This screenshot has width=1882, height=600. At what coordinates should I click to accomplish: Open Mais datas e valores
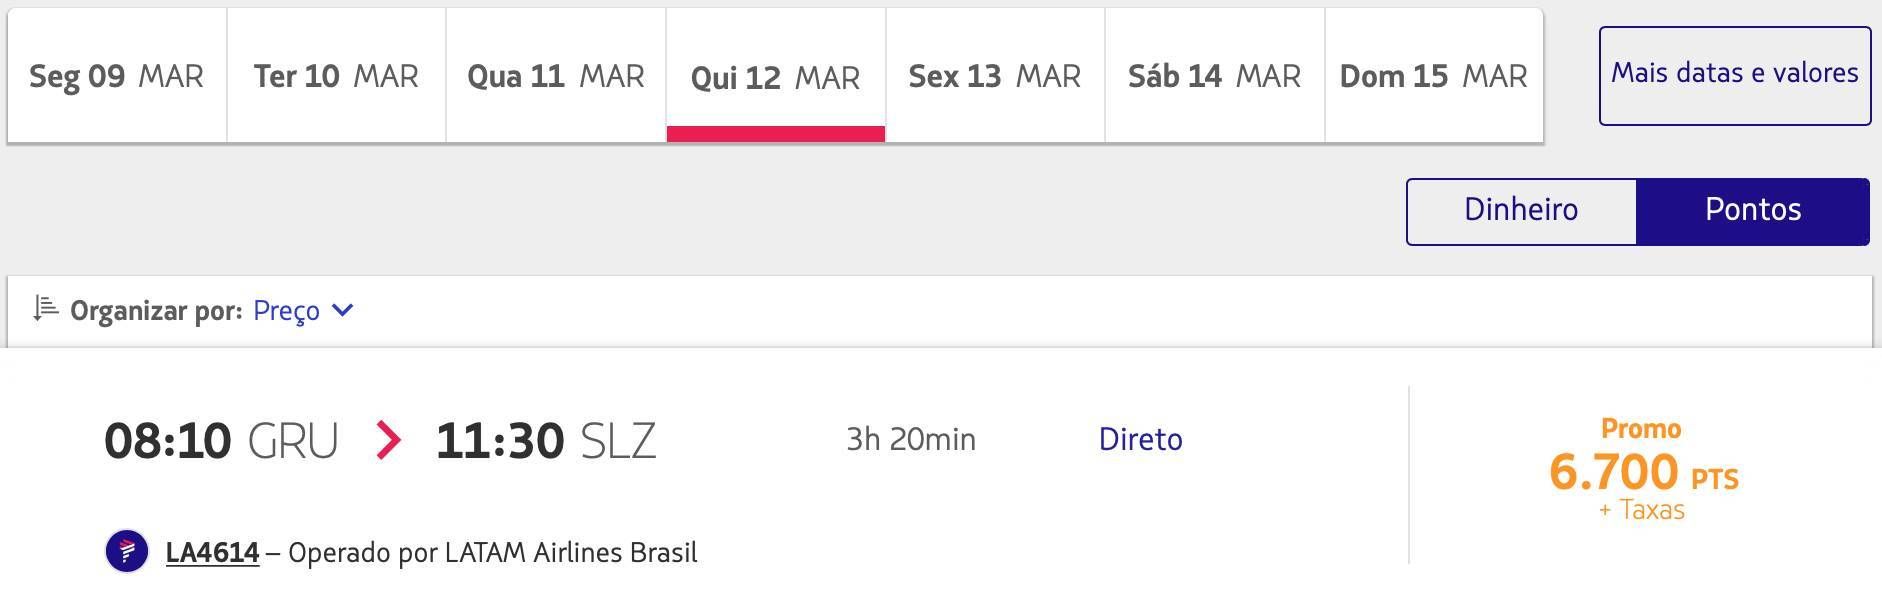coord(1735,76)
